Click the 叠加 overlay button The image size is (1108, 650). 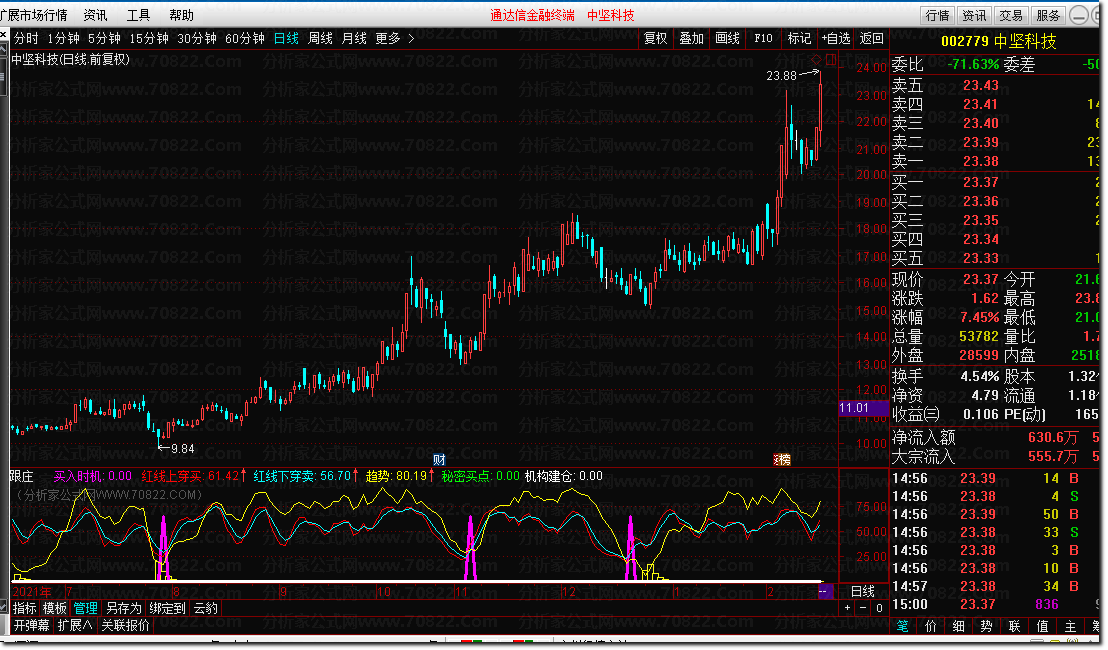(691, 38)
